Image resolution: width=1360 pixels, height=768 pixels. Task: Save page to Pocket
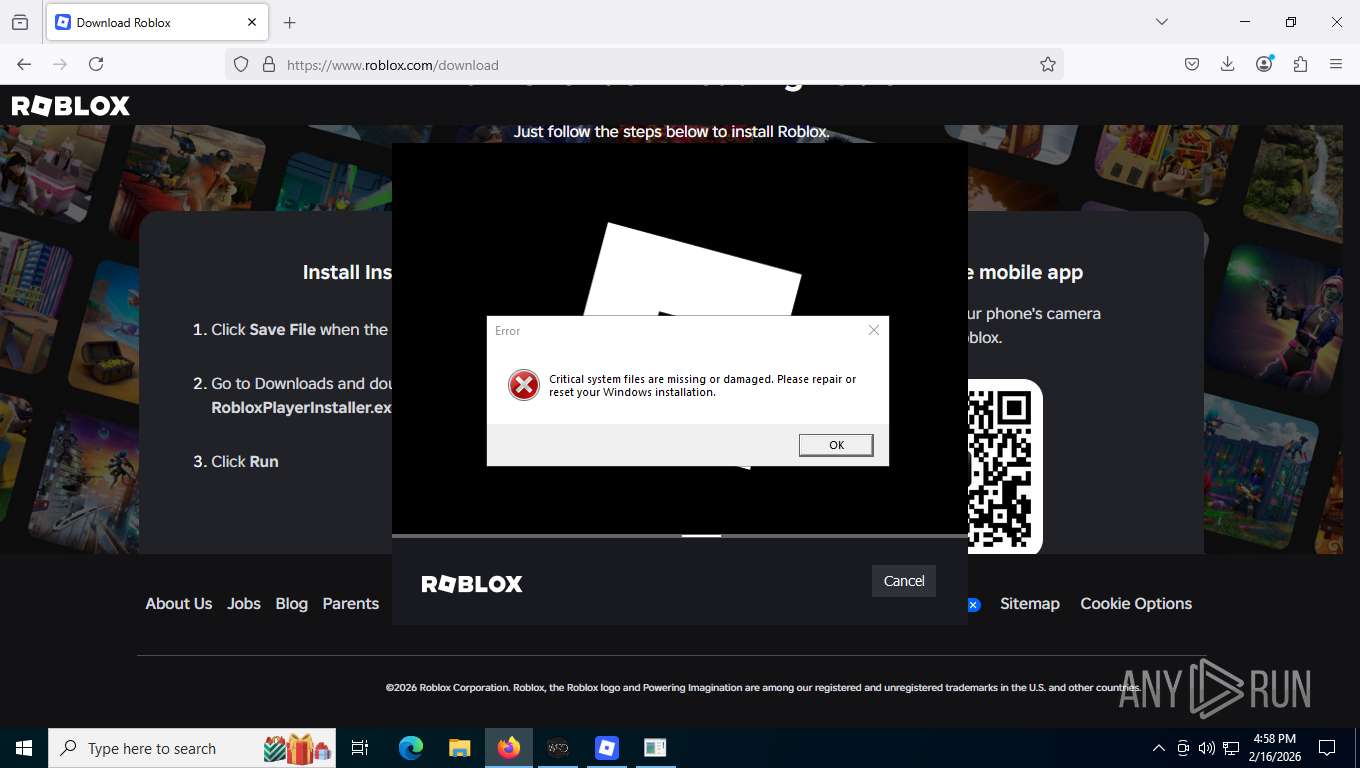coord(1192,64)
